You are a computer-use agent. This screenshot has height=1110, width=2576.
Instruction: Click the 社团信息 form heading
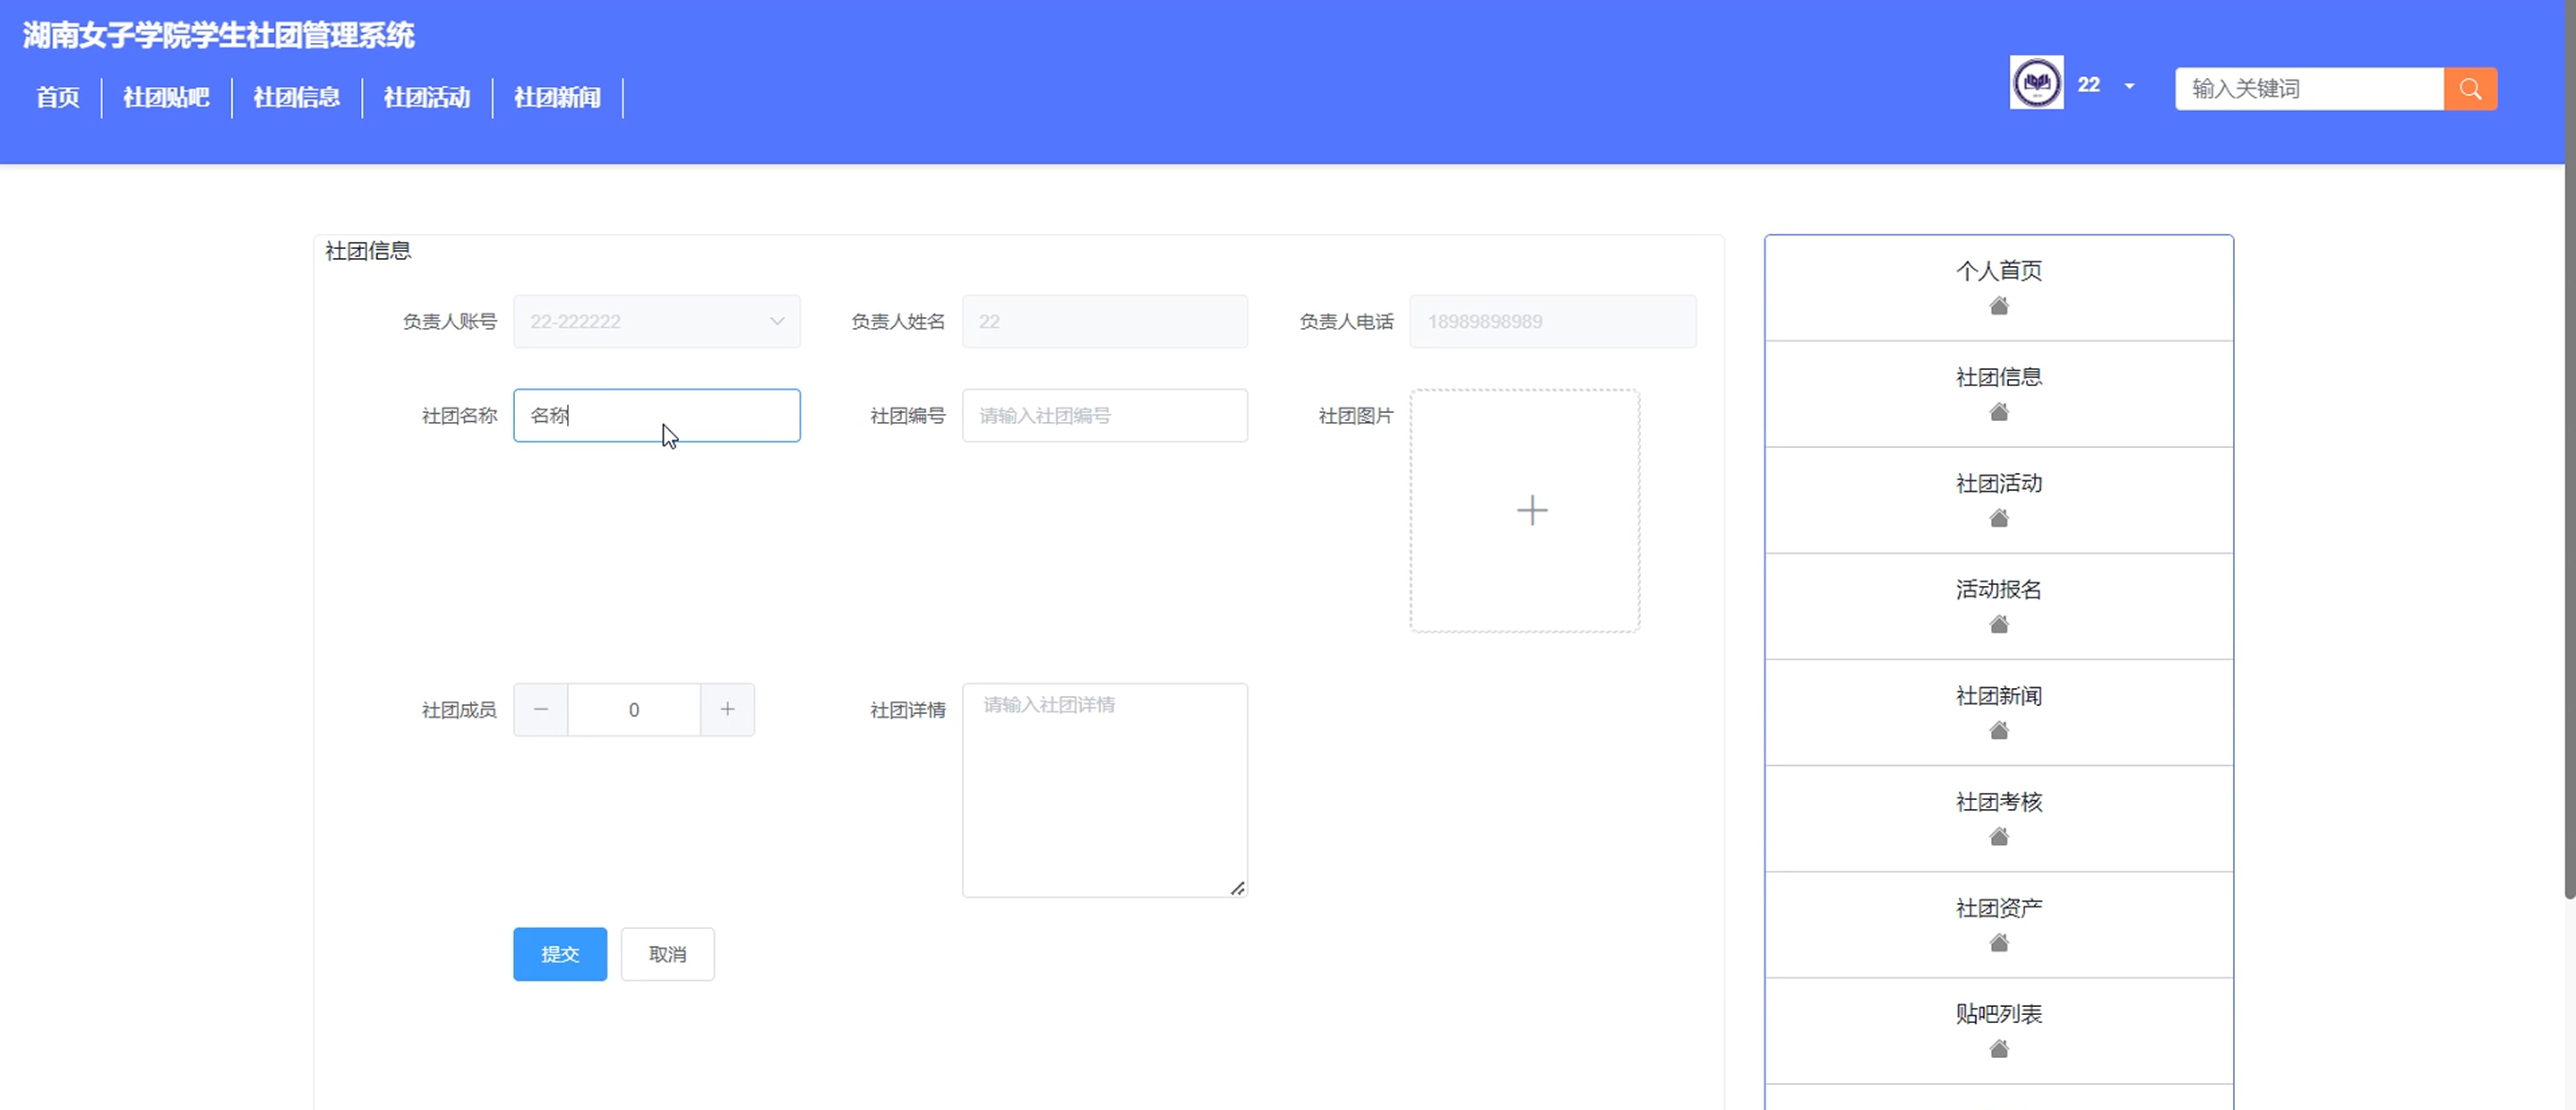[x=368, y=251]
